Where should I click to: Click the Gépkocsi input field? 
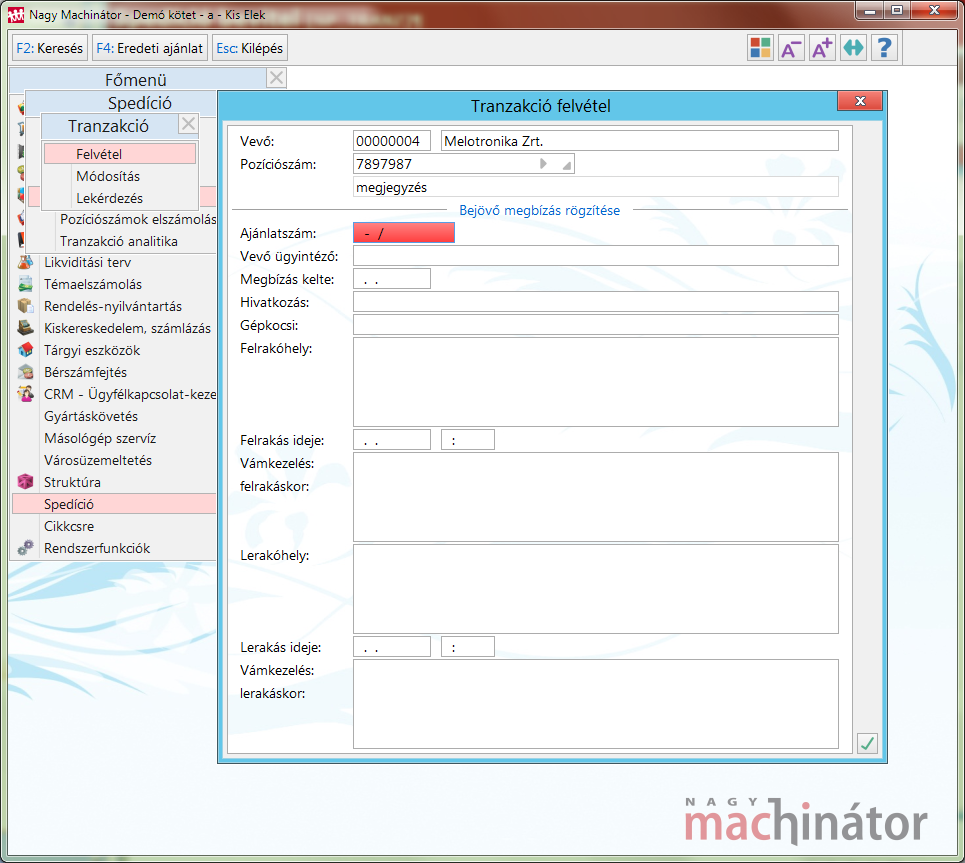(596, 325)
